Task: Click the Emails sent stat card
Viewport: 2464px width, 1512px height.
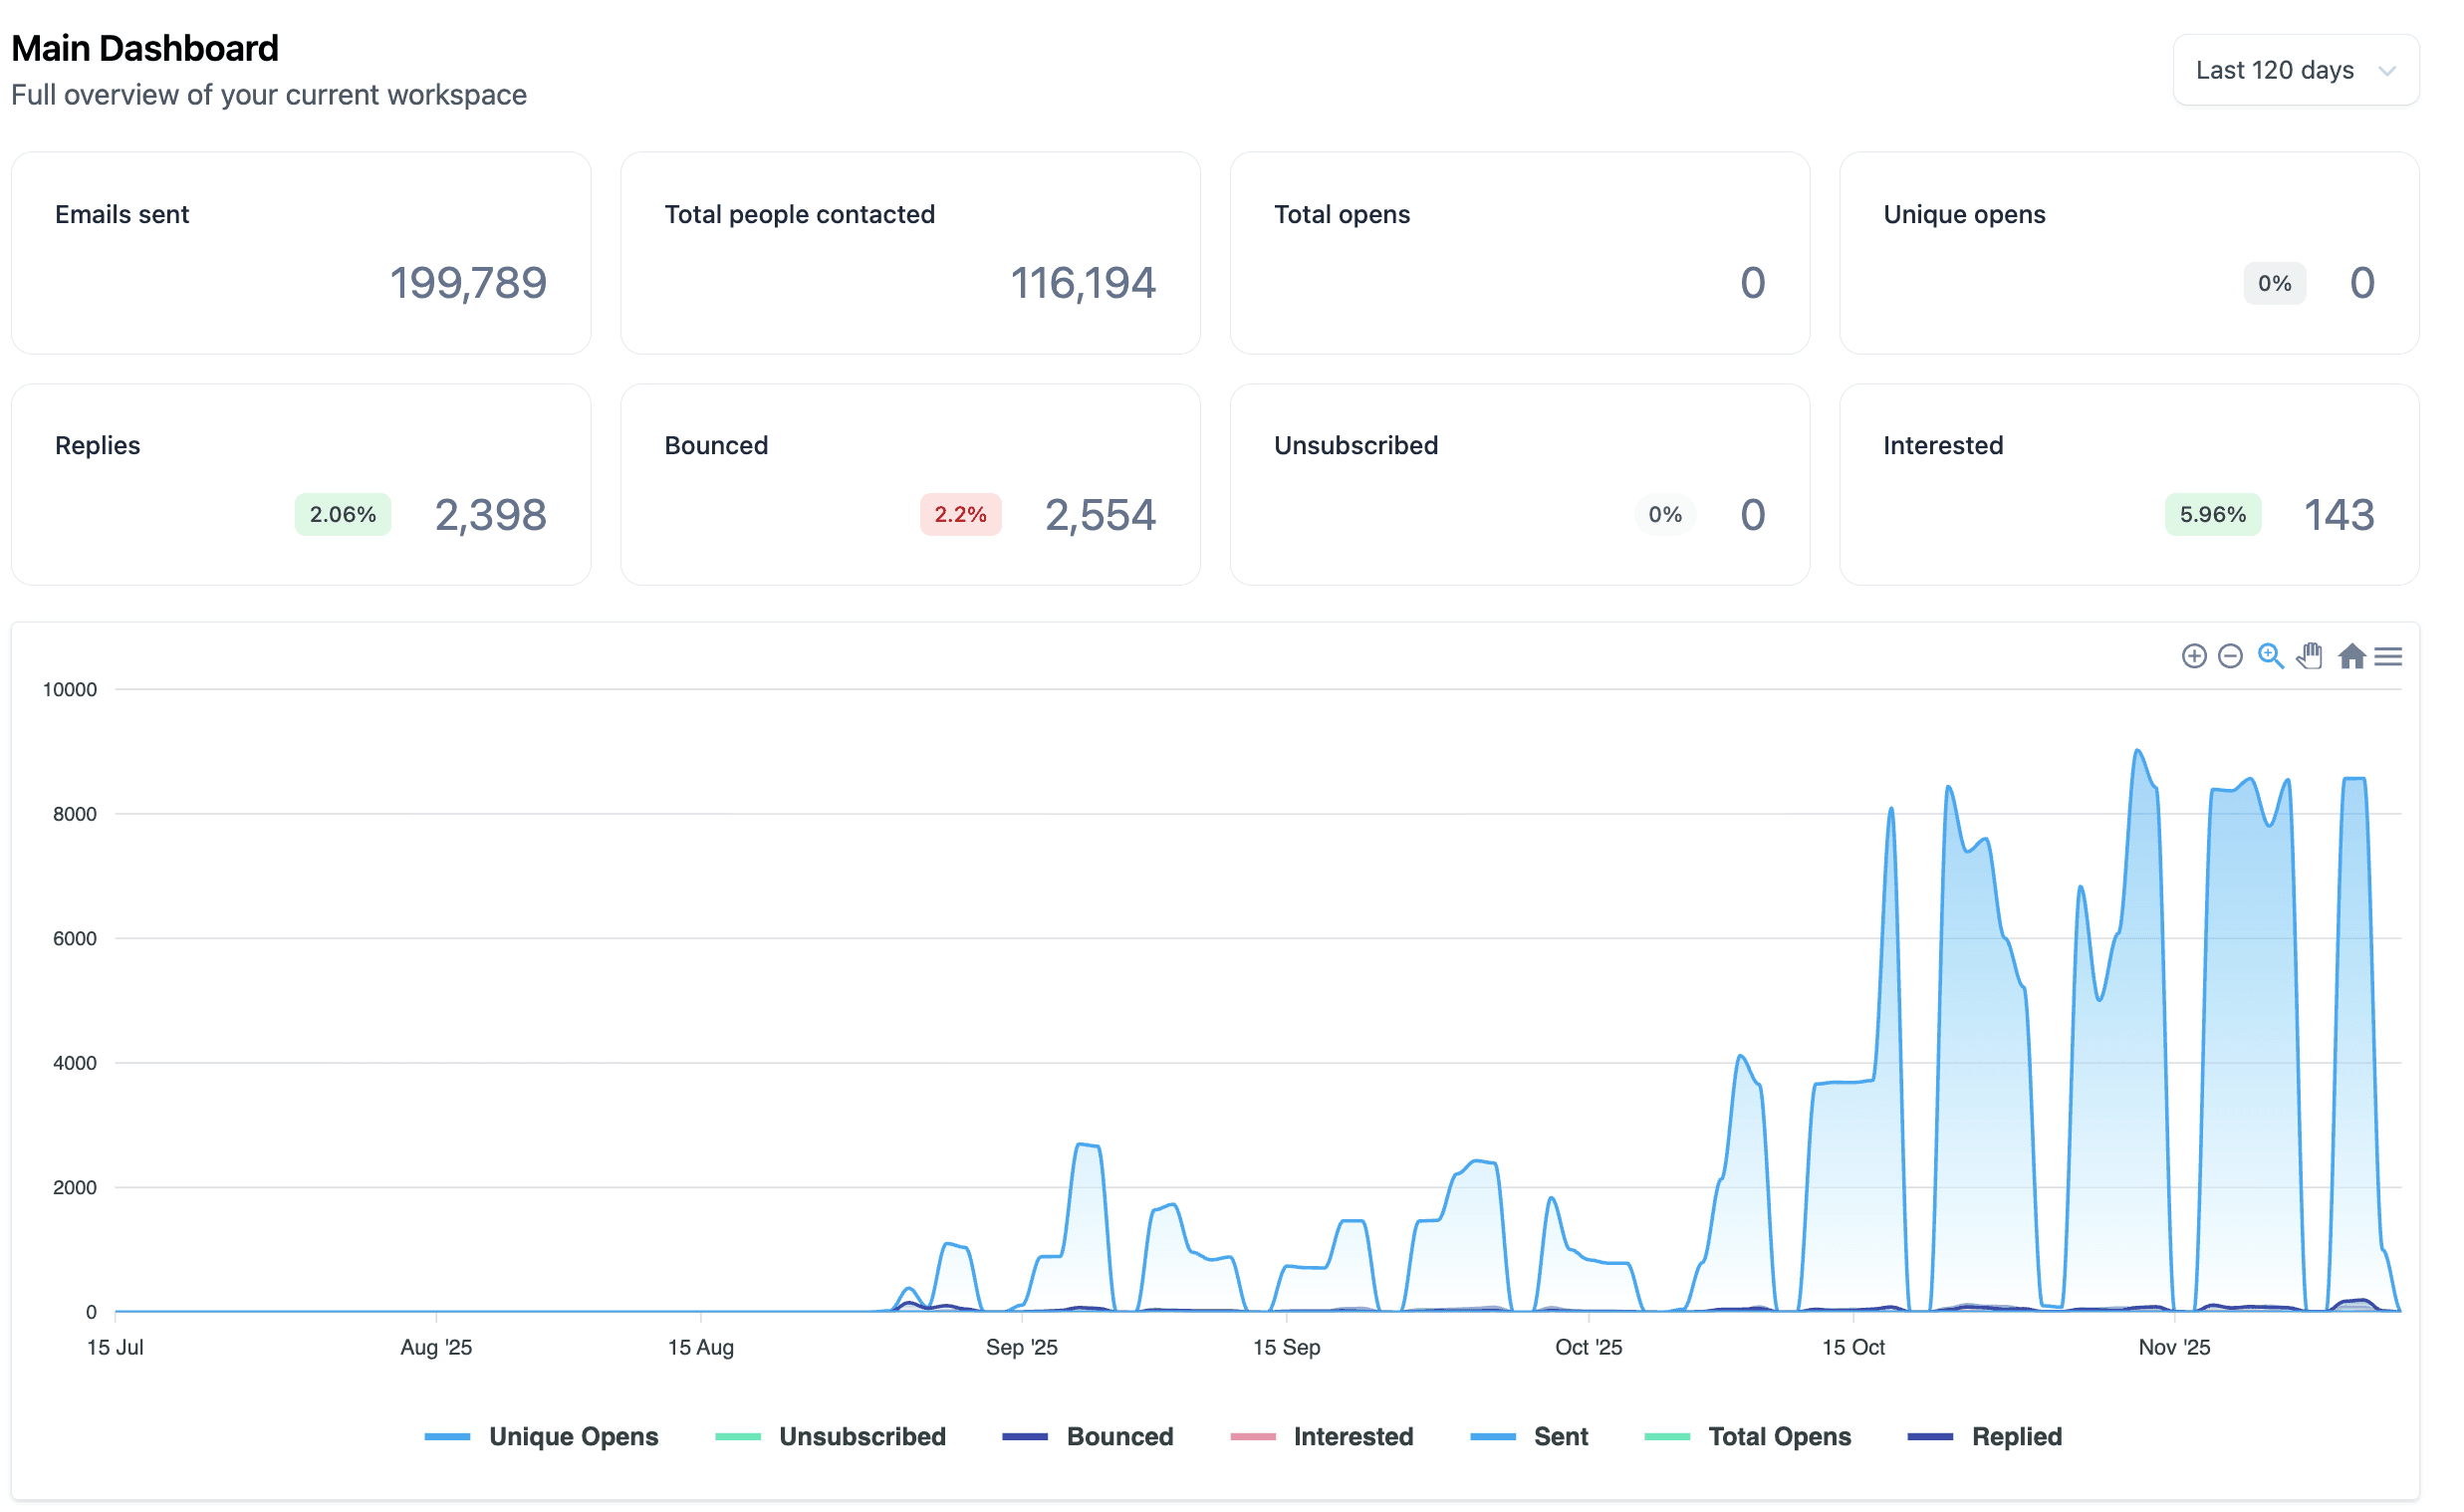Action: [x=301, y=253]
